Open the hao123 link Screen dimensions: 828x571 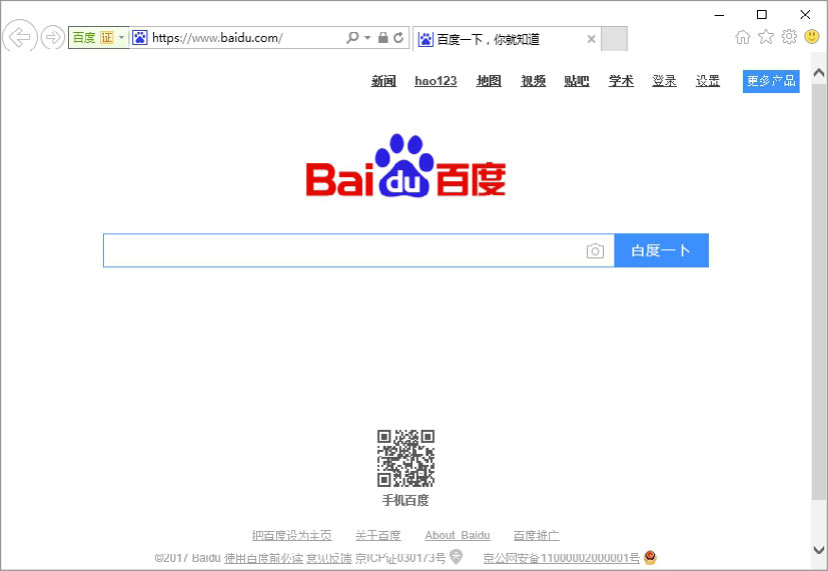click(x=436, y=81)
